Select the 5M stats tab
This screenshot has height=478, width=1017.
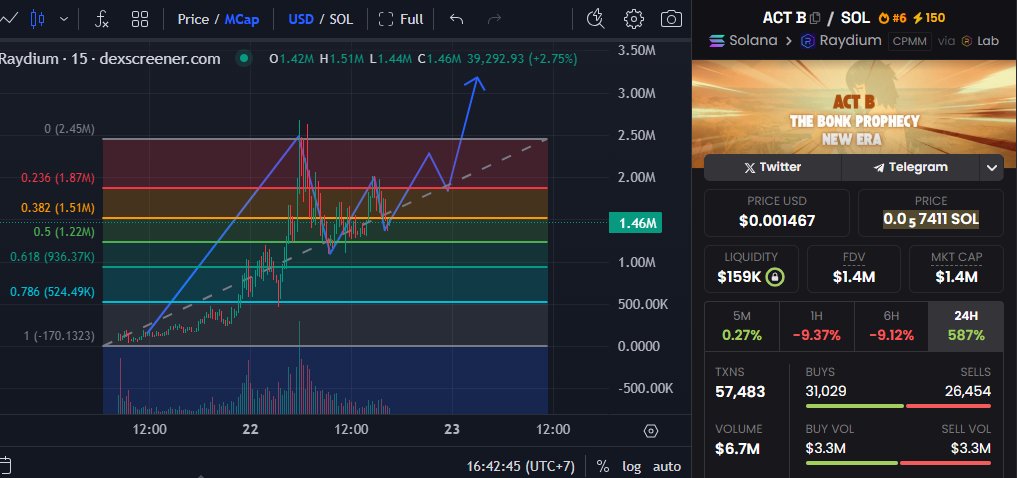(741, 326)
